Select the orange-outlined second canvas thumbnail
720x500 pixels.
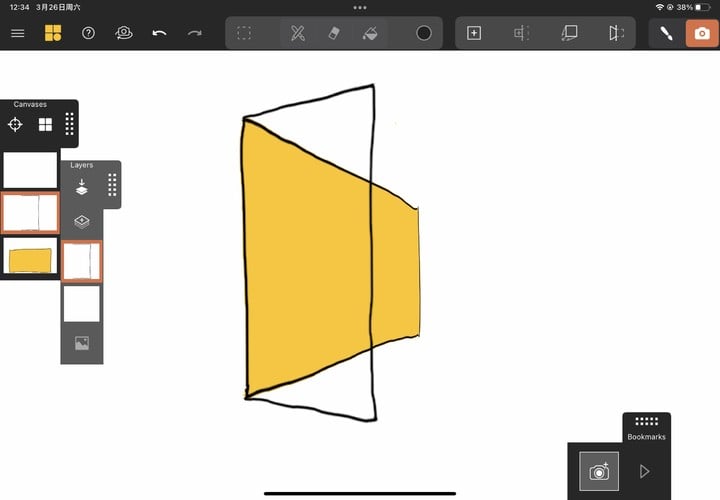(30, 213)
